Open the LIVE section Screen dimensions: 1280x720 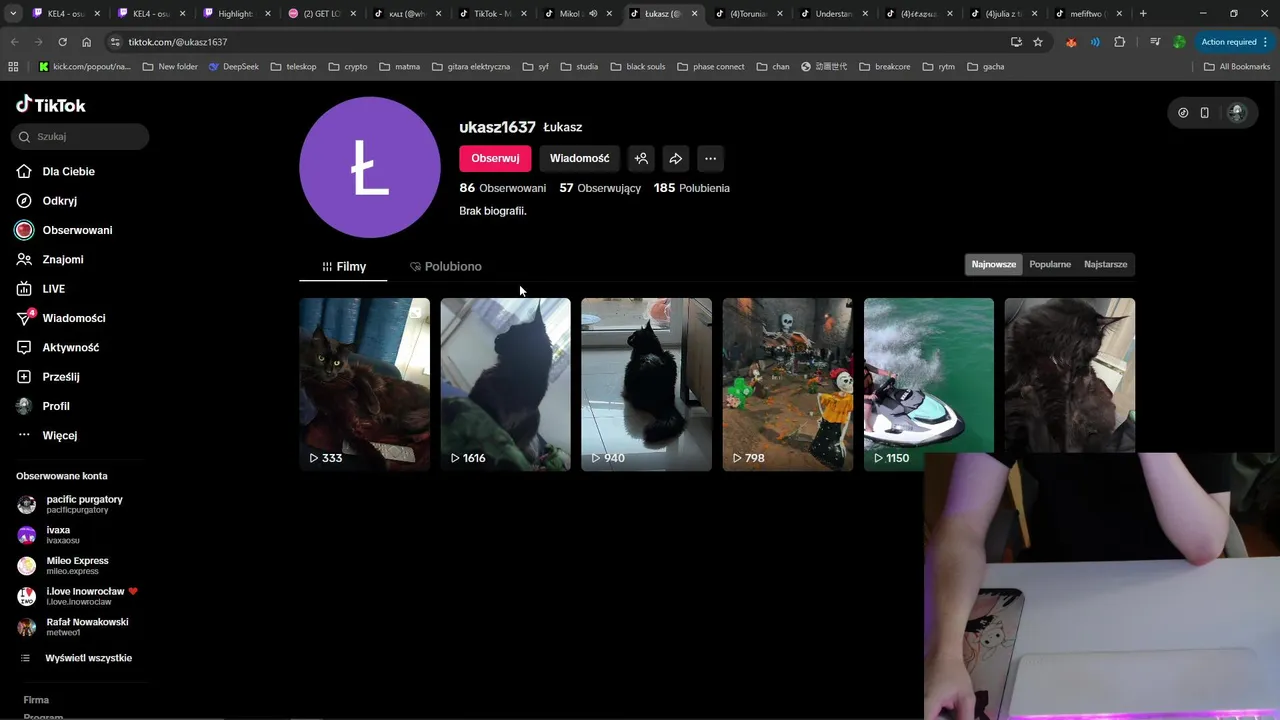(53, 288)
